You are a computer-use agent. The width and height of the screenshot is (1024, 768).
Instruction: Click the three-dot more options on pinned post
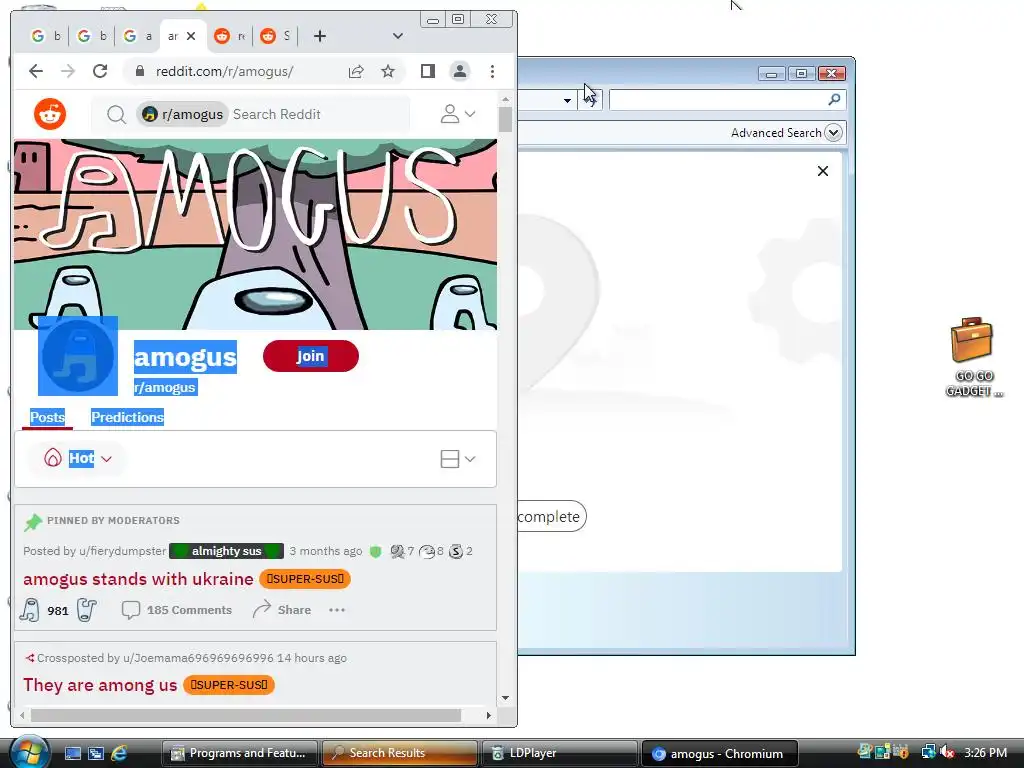coord(337,610)
